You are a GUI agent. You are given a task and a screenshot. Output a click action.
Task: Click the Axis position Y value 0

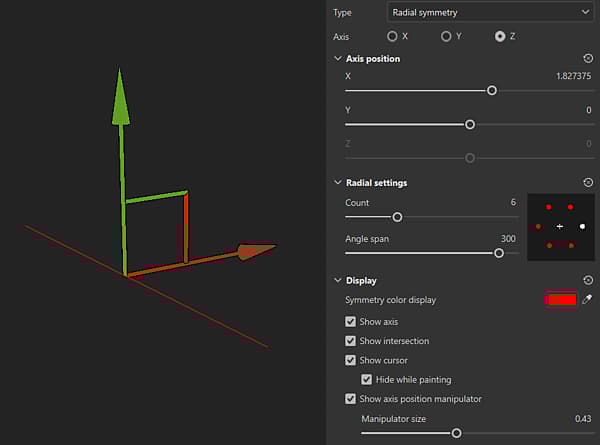tap(589, 110)
